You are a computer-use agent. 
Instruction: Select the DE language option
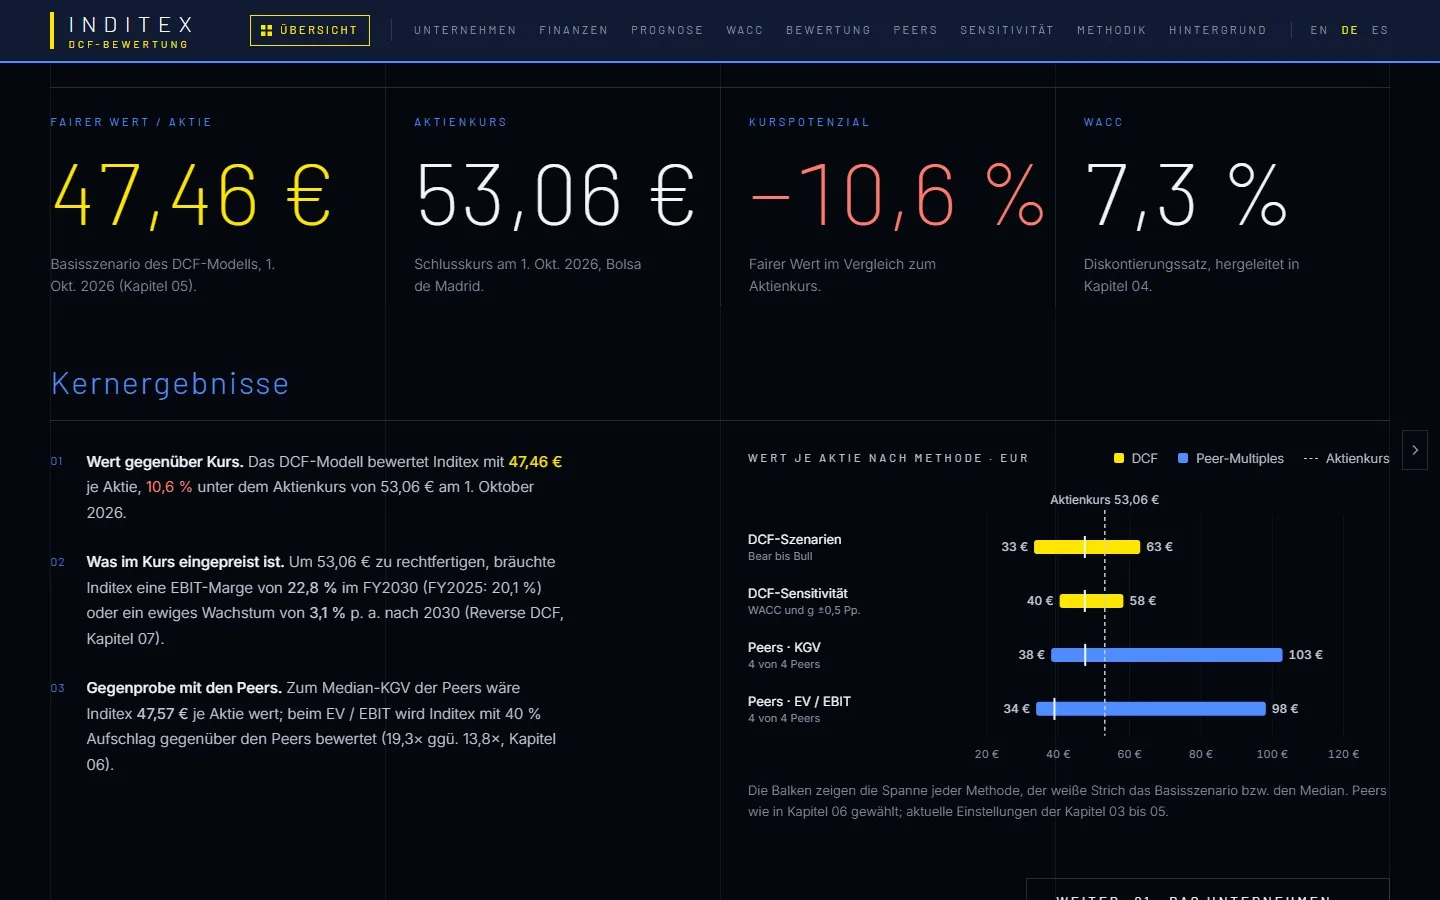pos(1350,30)
